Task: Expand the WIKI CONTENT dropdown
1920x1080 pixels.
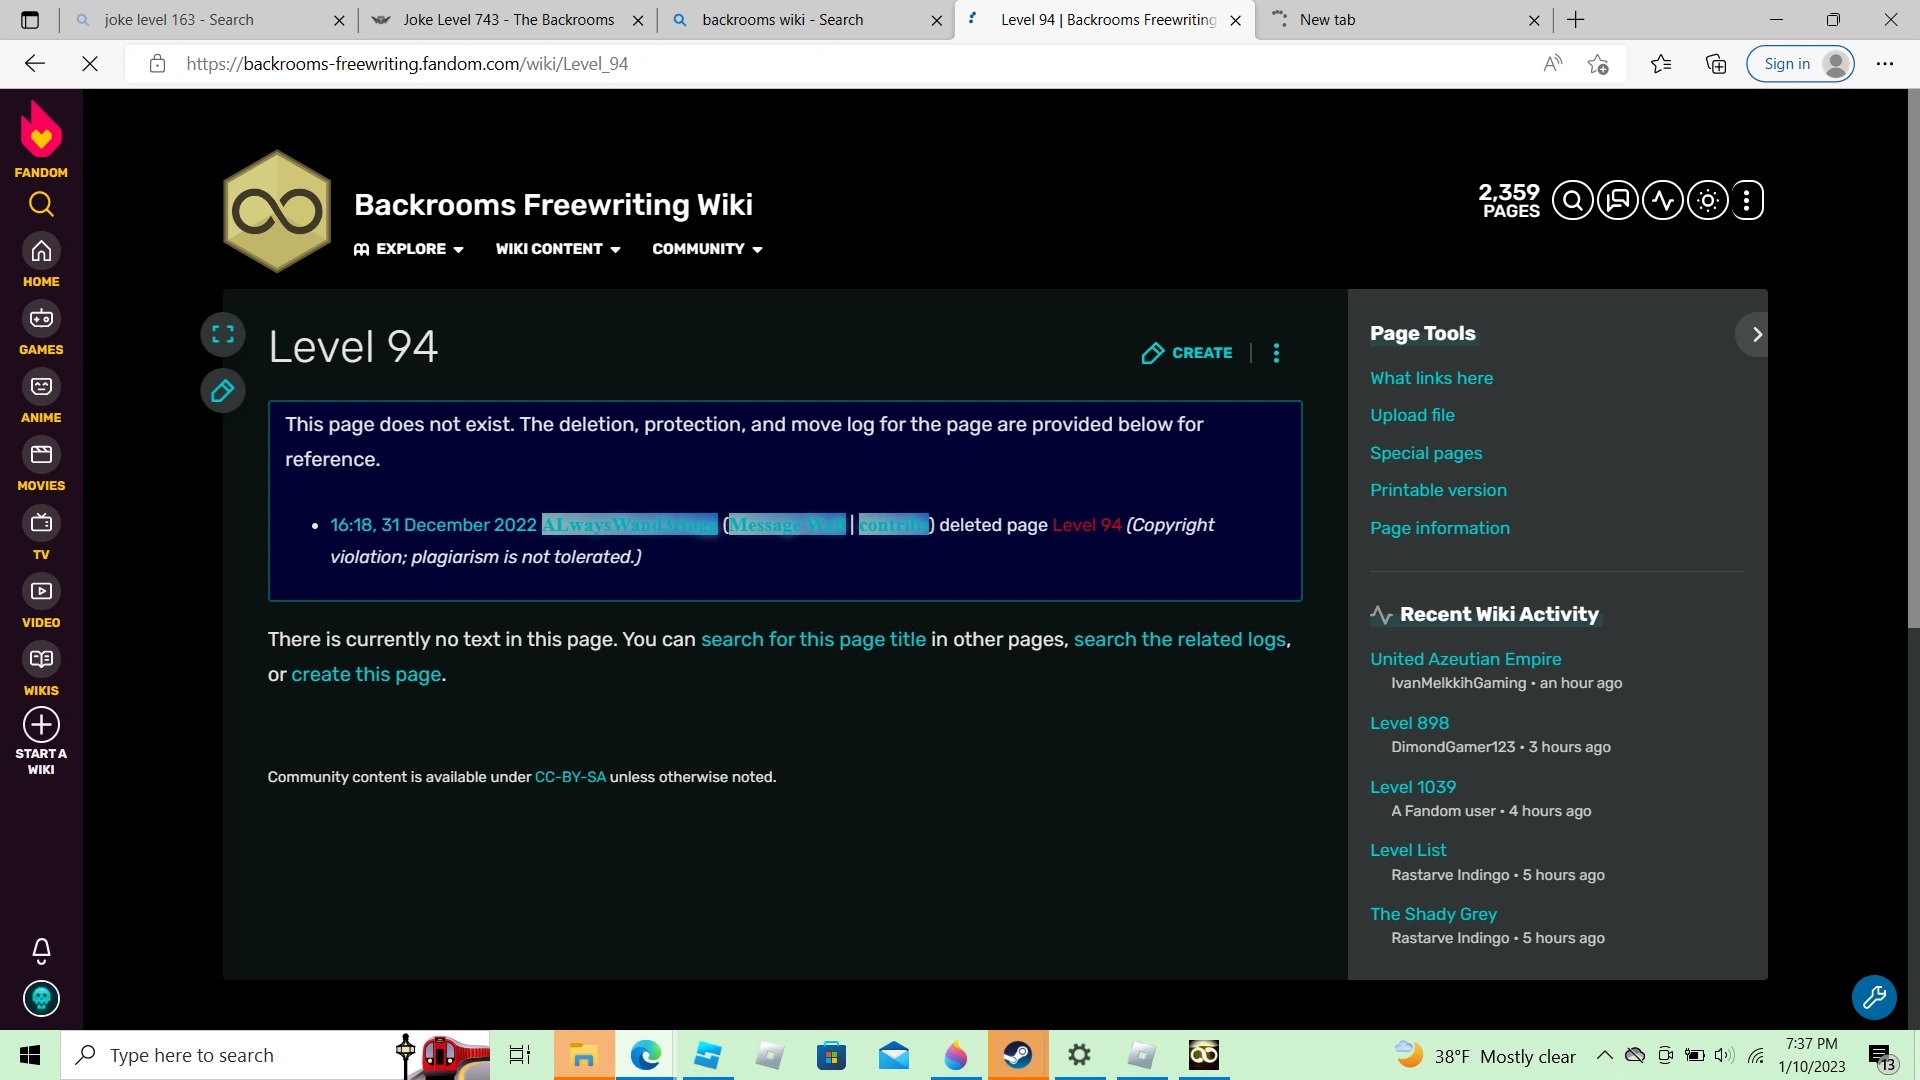Action: coord(558,249)
